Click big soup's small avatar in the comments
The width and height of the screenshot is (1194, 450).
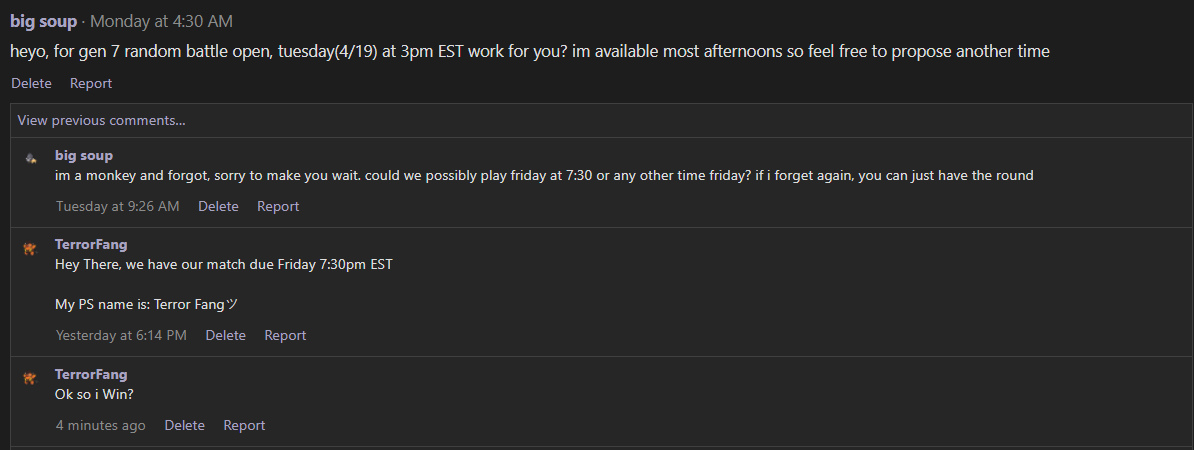31,156
